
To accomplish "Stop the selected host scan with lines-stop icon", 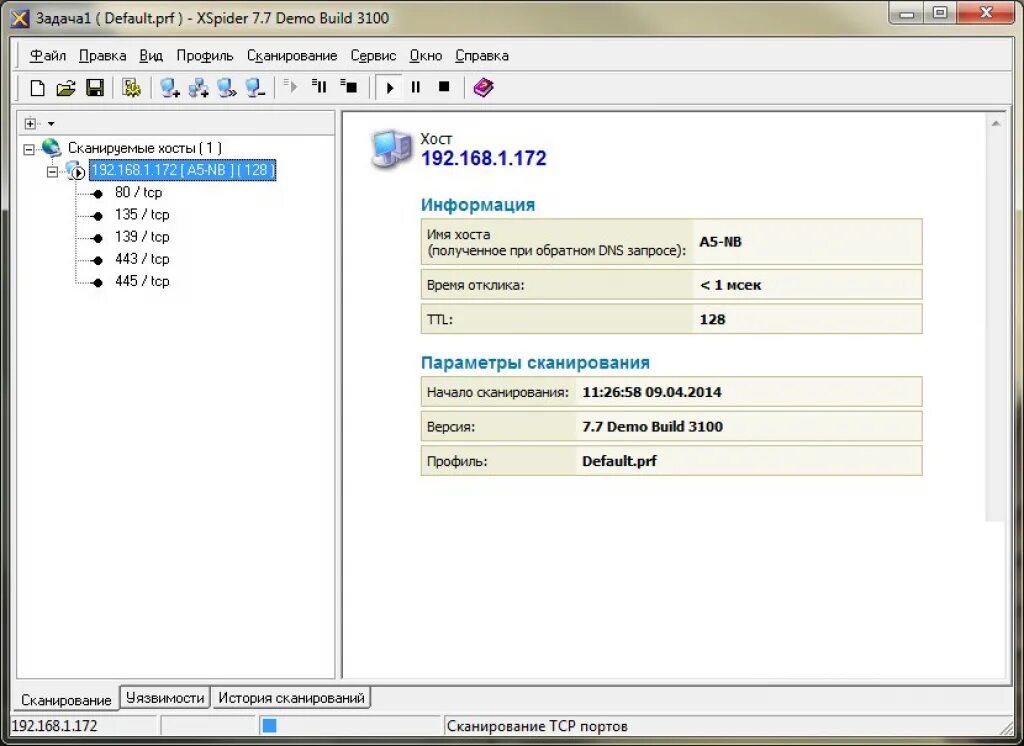I will pos(349,86).
